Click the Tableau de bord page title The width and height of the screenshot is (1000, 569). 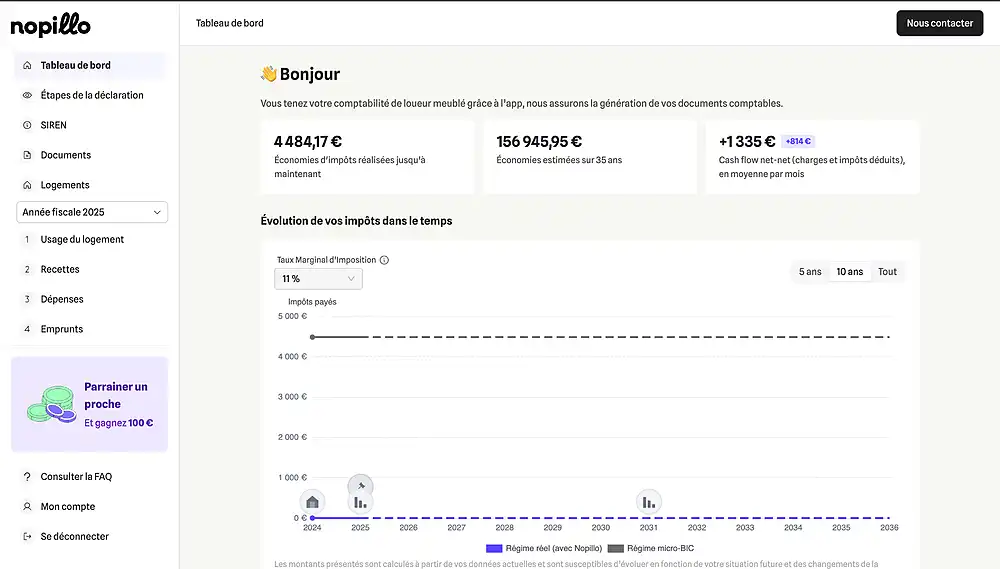coord(230,23)
